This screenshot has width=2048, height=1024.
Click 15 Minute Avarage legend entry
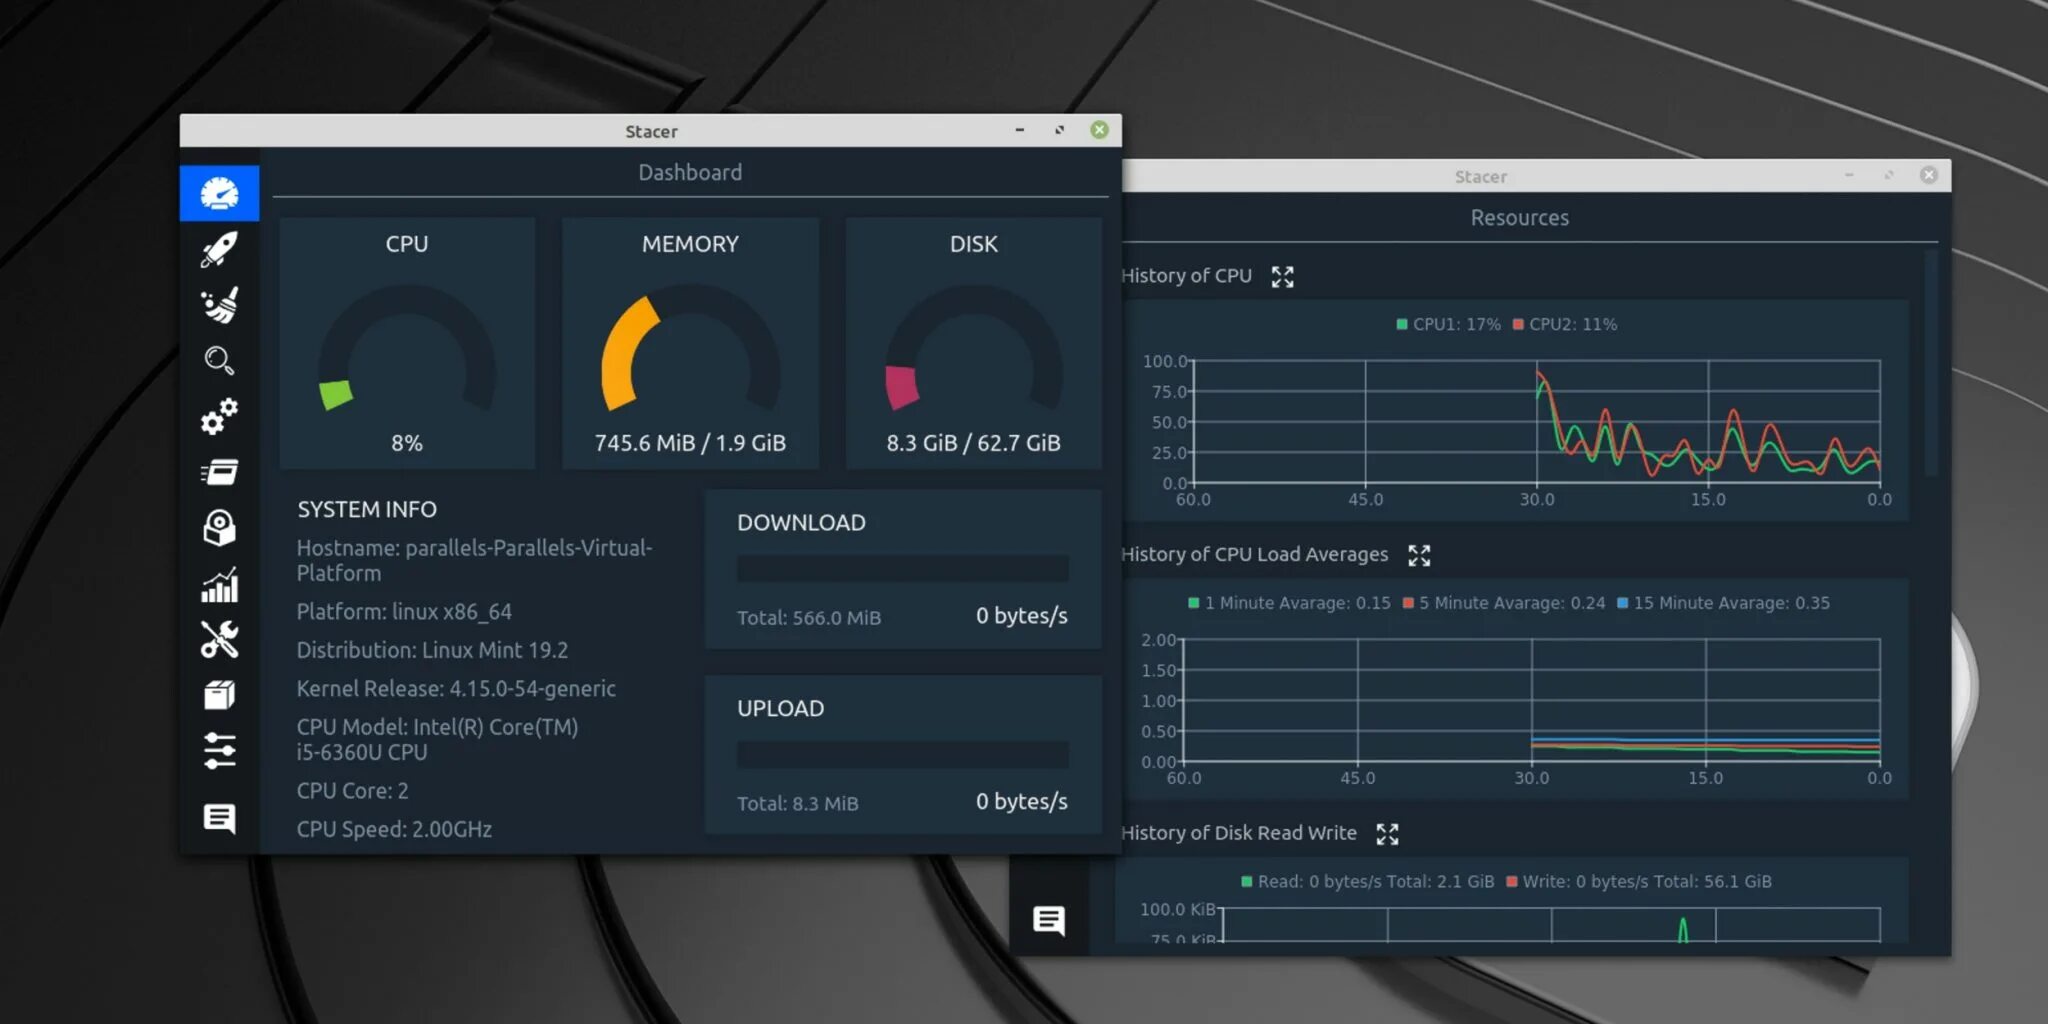click(1723, 603)
